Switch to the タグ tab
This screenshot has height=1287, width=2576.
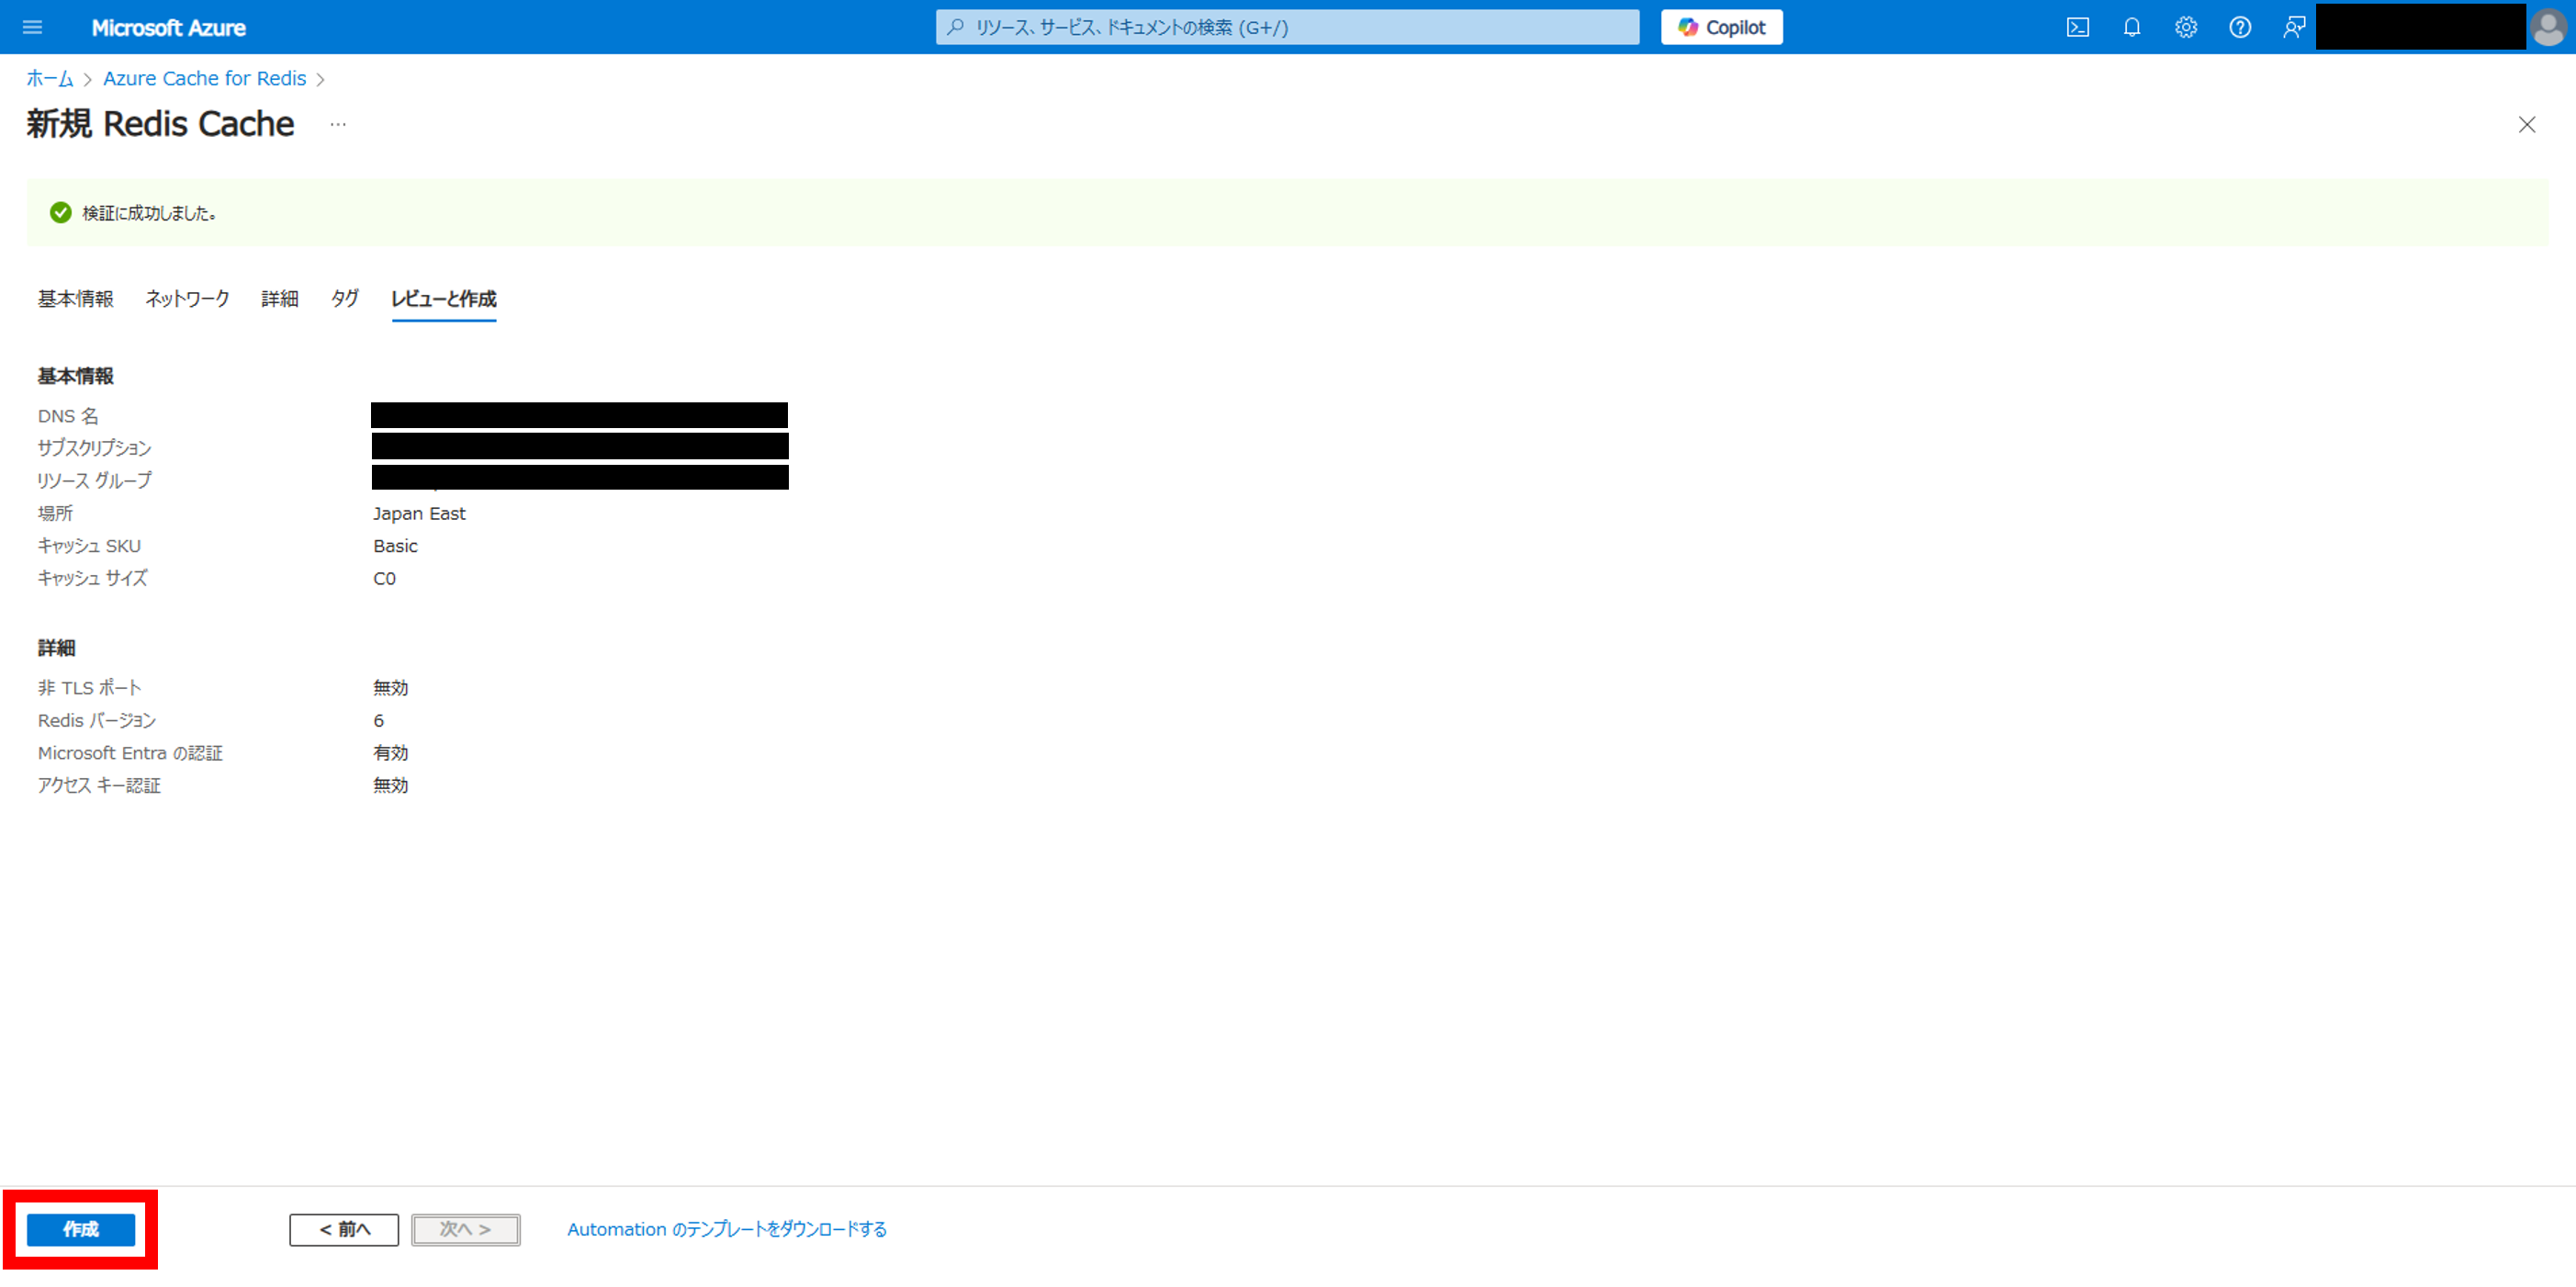[x=344, y=298]
